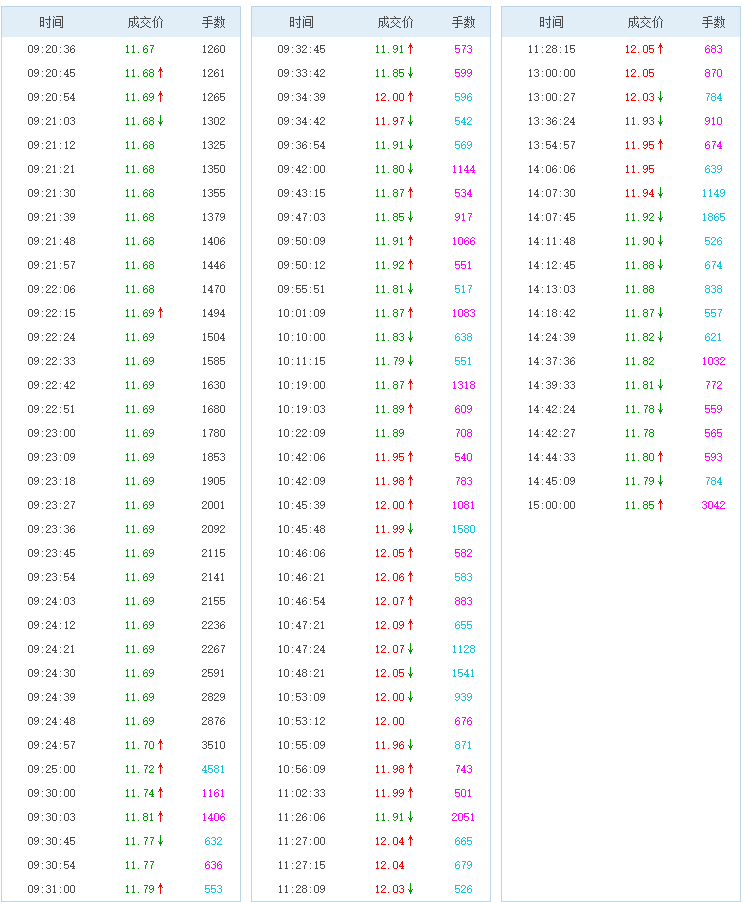The width and height of the screenshot is (743, 902).
Task: Select the volume 1083
Action: 464,314
